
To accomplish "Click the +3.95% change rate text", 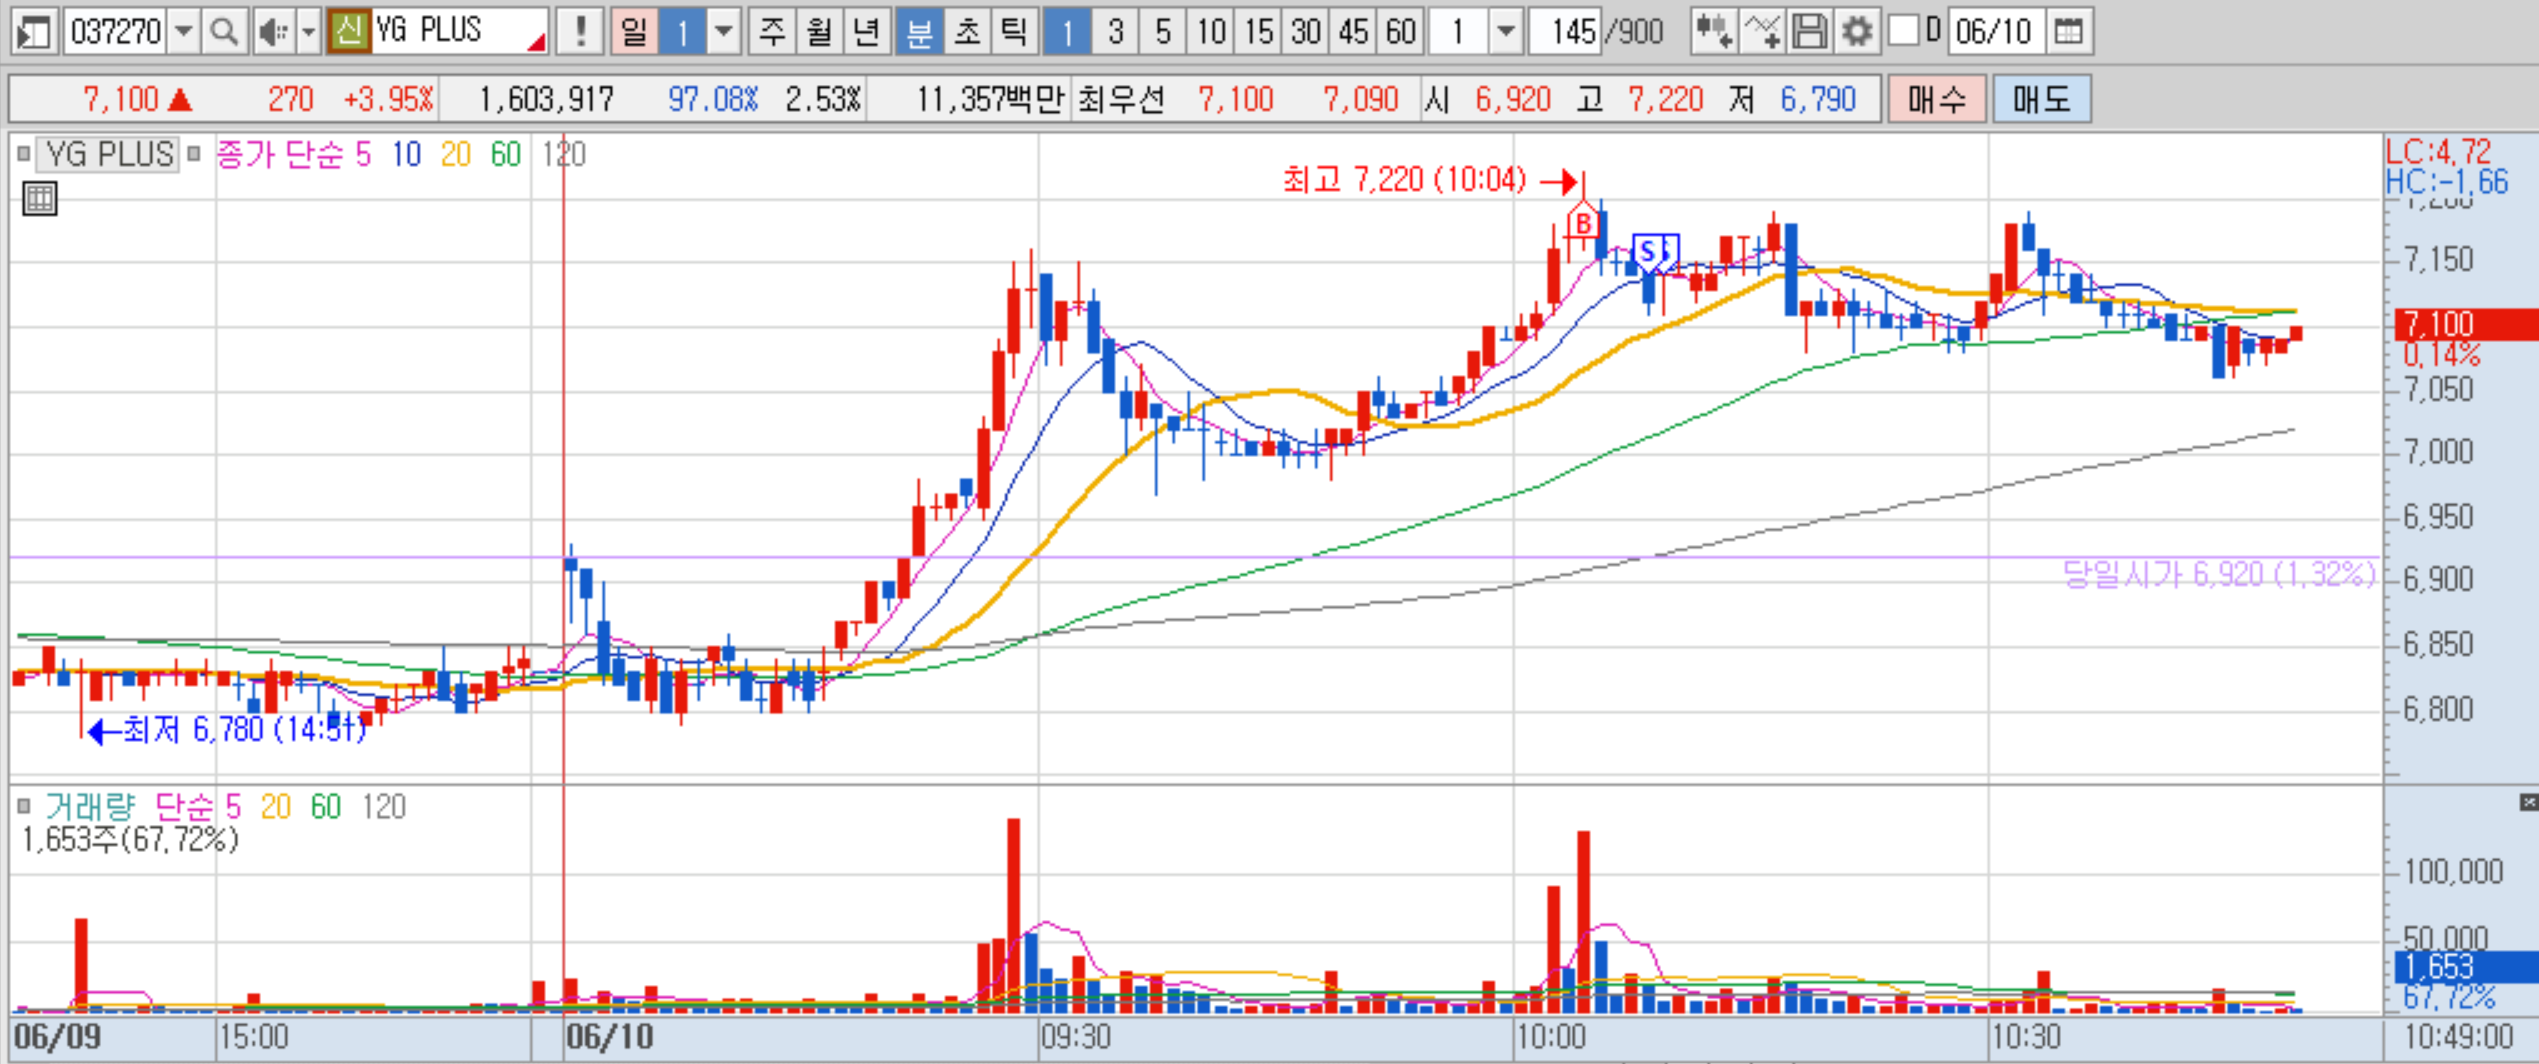I will pos(388,99).
